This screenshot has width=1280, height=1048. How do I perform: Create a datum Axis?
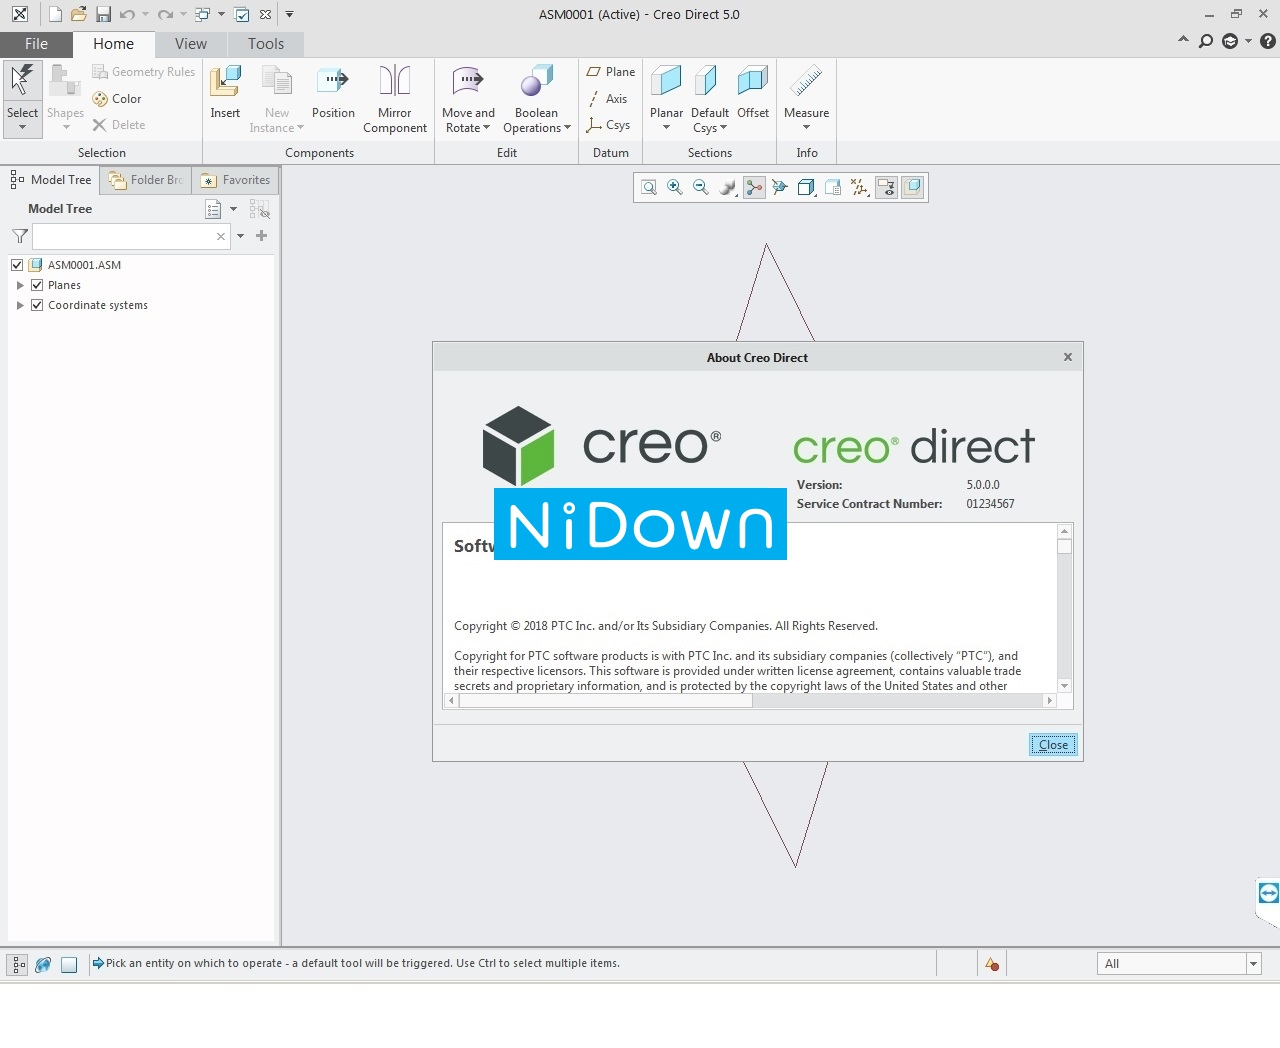point(608,99)
